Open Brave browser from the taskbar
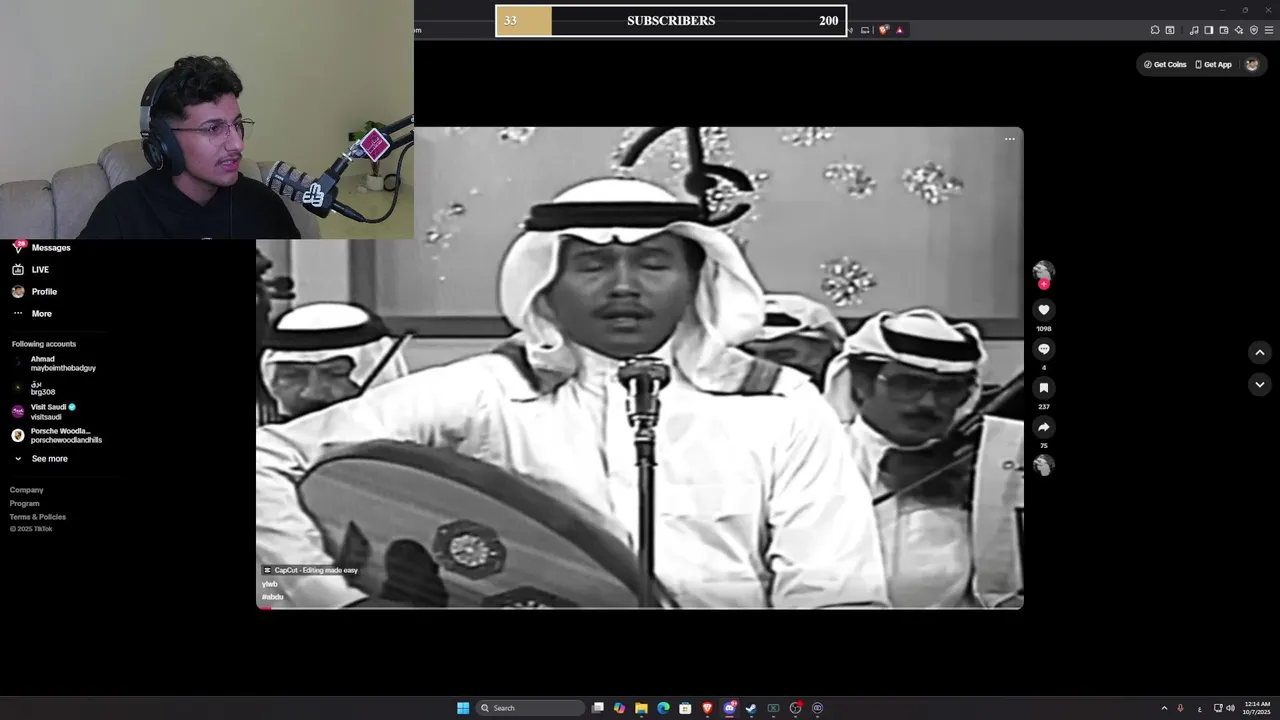The height and width of the screenshot is (720, 1280). click(707, 708)
